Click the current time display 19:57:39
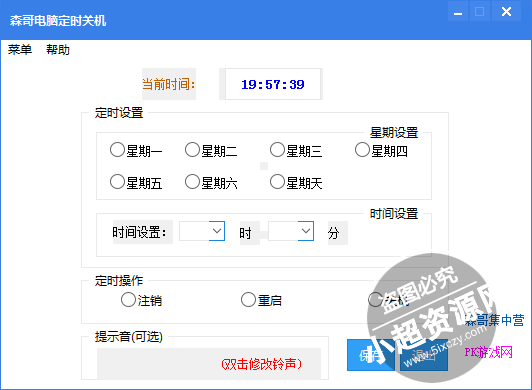 click(273, 84)
